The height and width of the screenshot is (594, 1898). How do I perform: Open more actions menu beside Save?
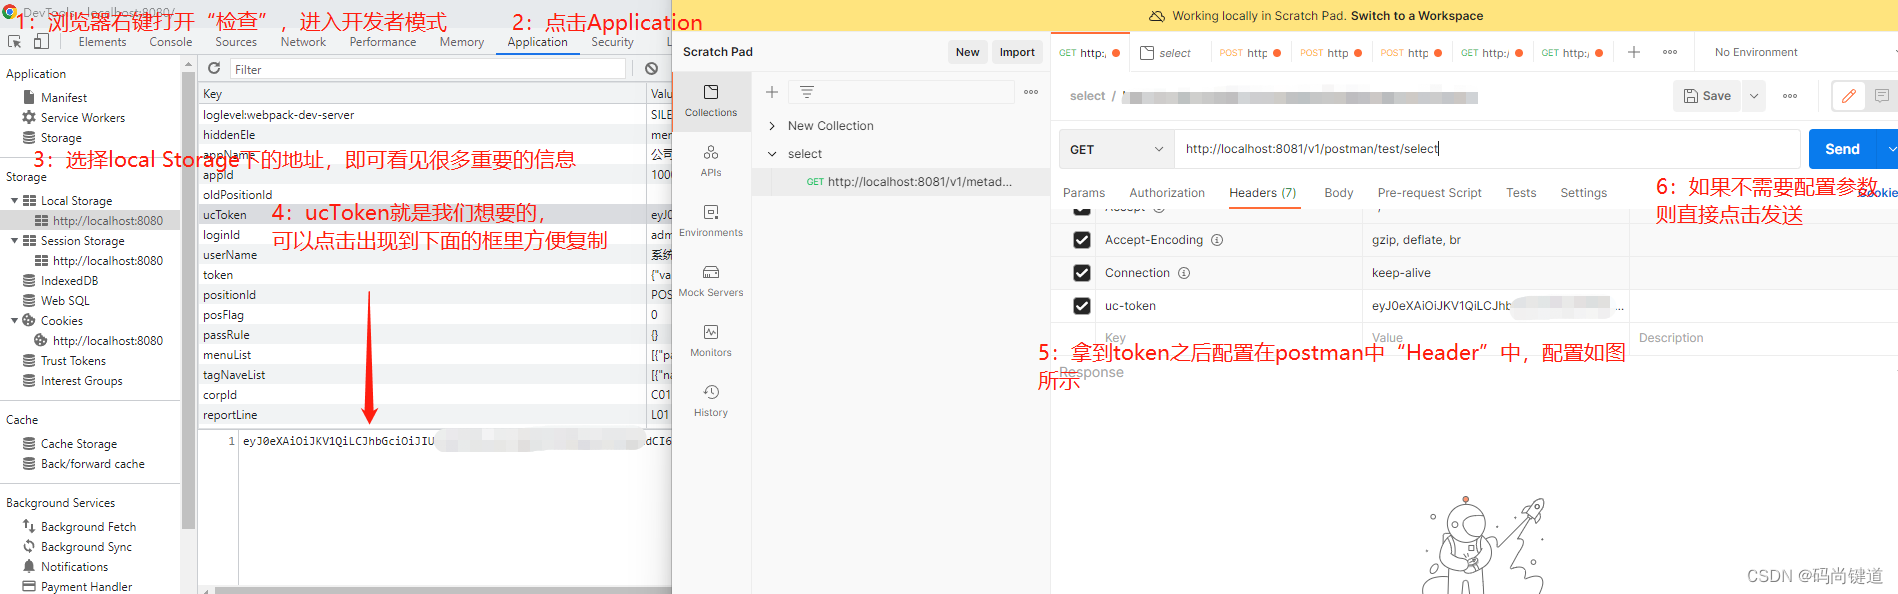(x=1790, y=96)
